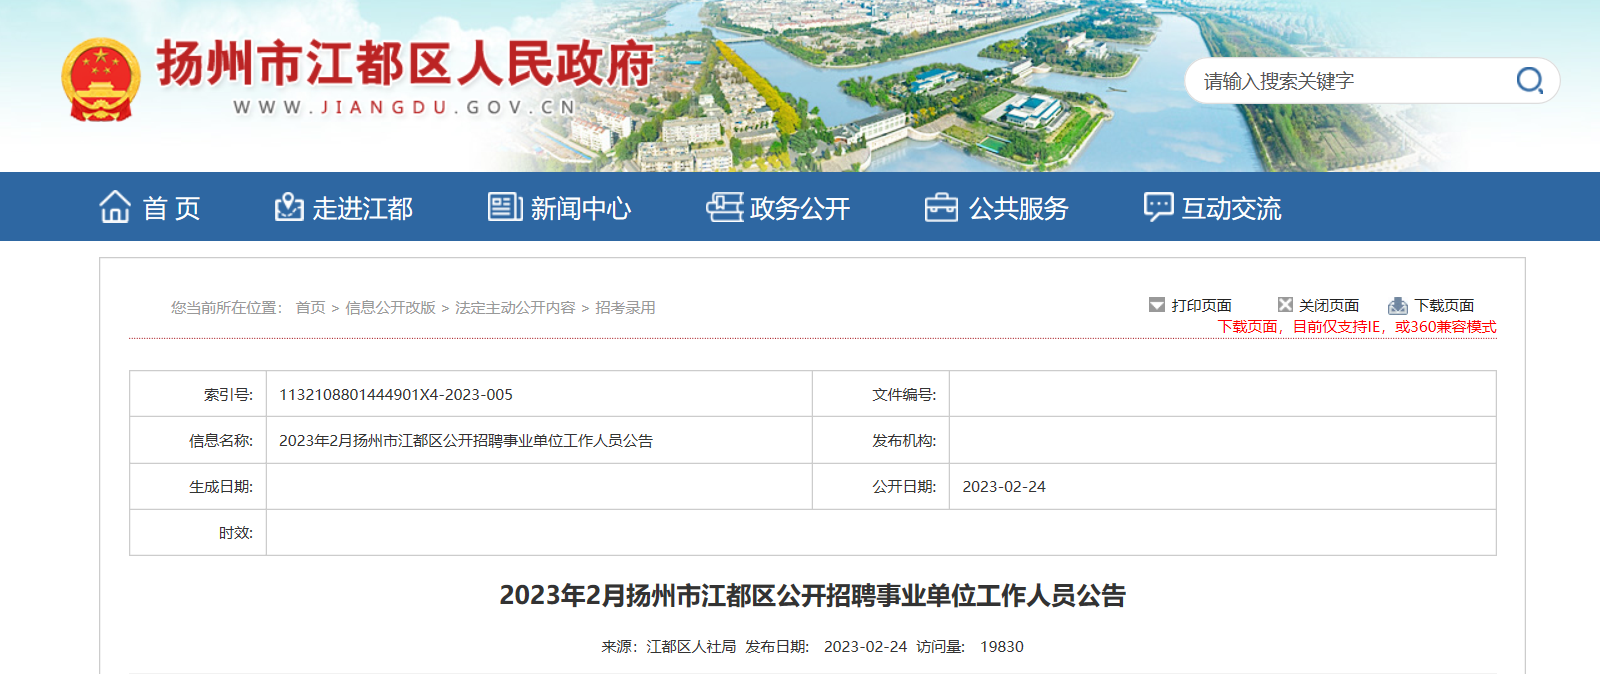Click the 发布机构 label cell
The image size is (1600, 674).
click(881, 440)
